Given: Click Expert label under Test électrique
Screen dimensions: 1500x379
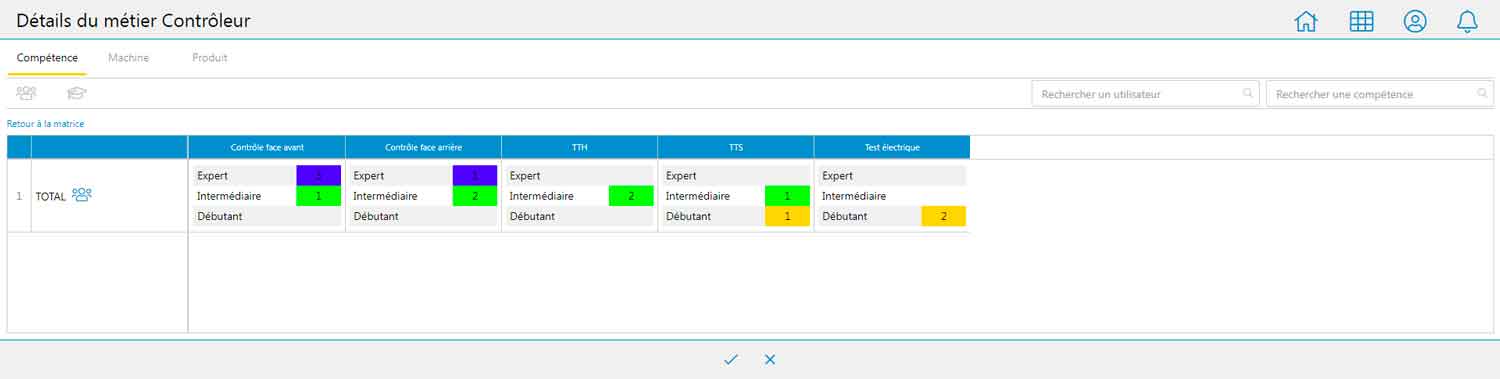Looking at the screenshot, I should pos(838,176).
